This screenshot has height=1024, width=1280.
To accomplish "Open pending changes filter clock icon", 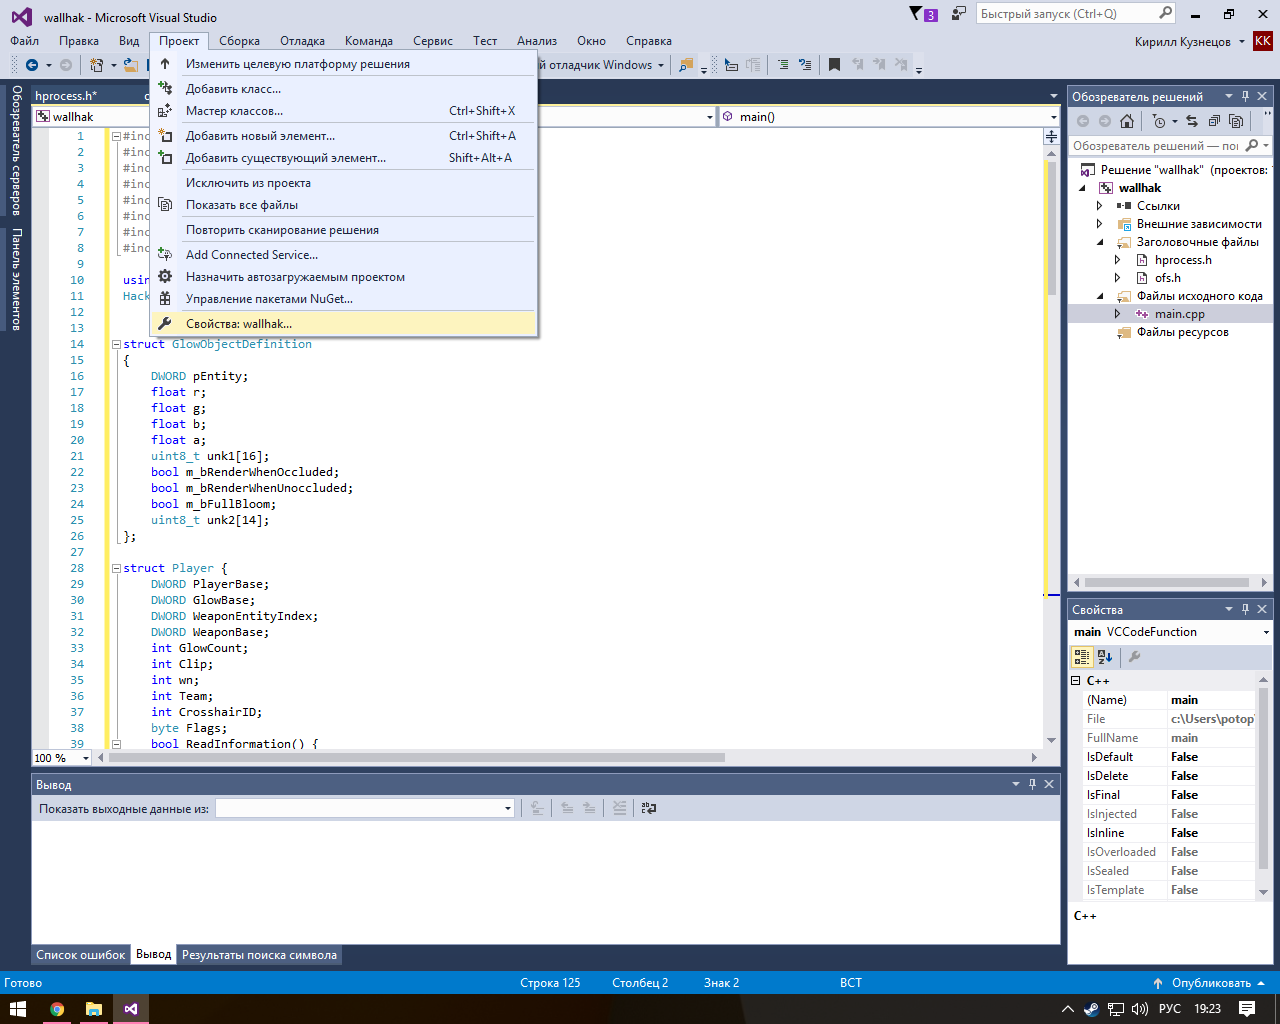I will tap(1159, 121).
